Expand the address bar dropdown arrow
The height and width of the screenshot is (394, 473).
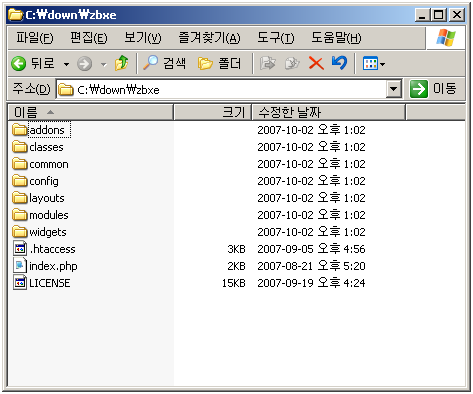point(394,89)
